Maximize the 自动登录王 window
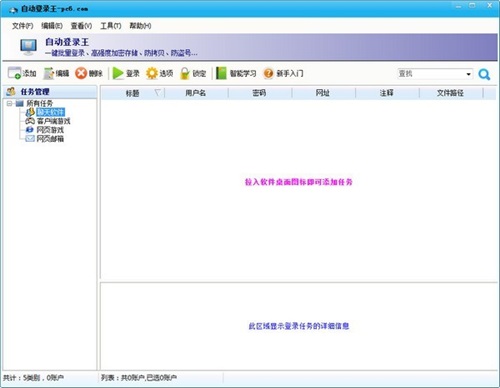This screenshot has height=388, width=500. click(472, 6)
